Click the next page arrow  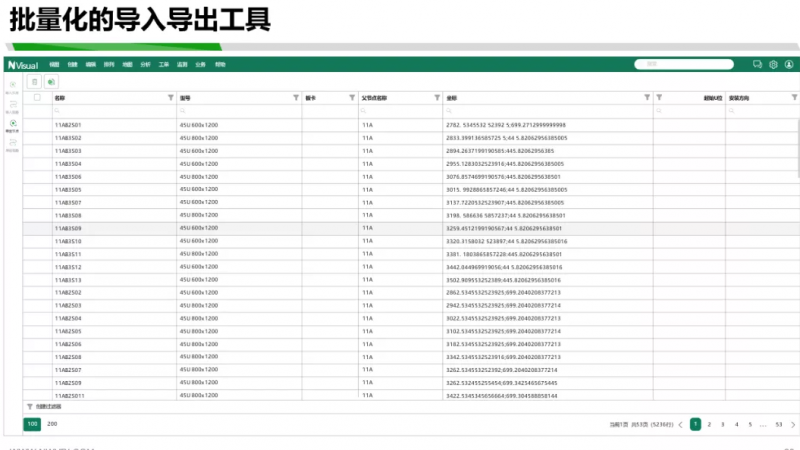[x=793, y=424]
